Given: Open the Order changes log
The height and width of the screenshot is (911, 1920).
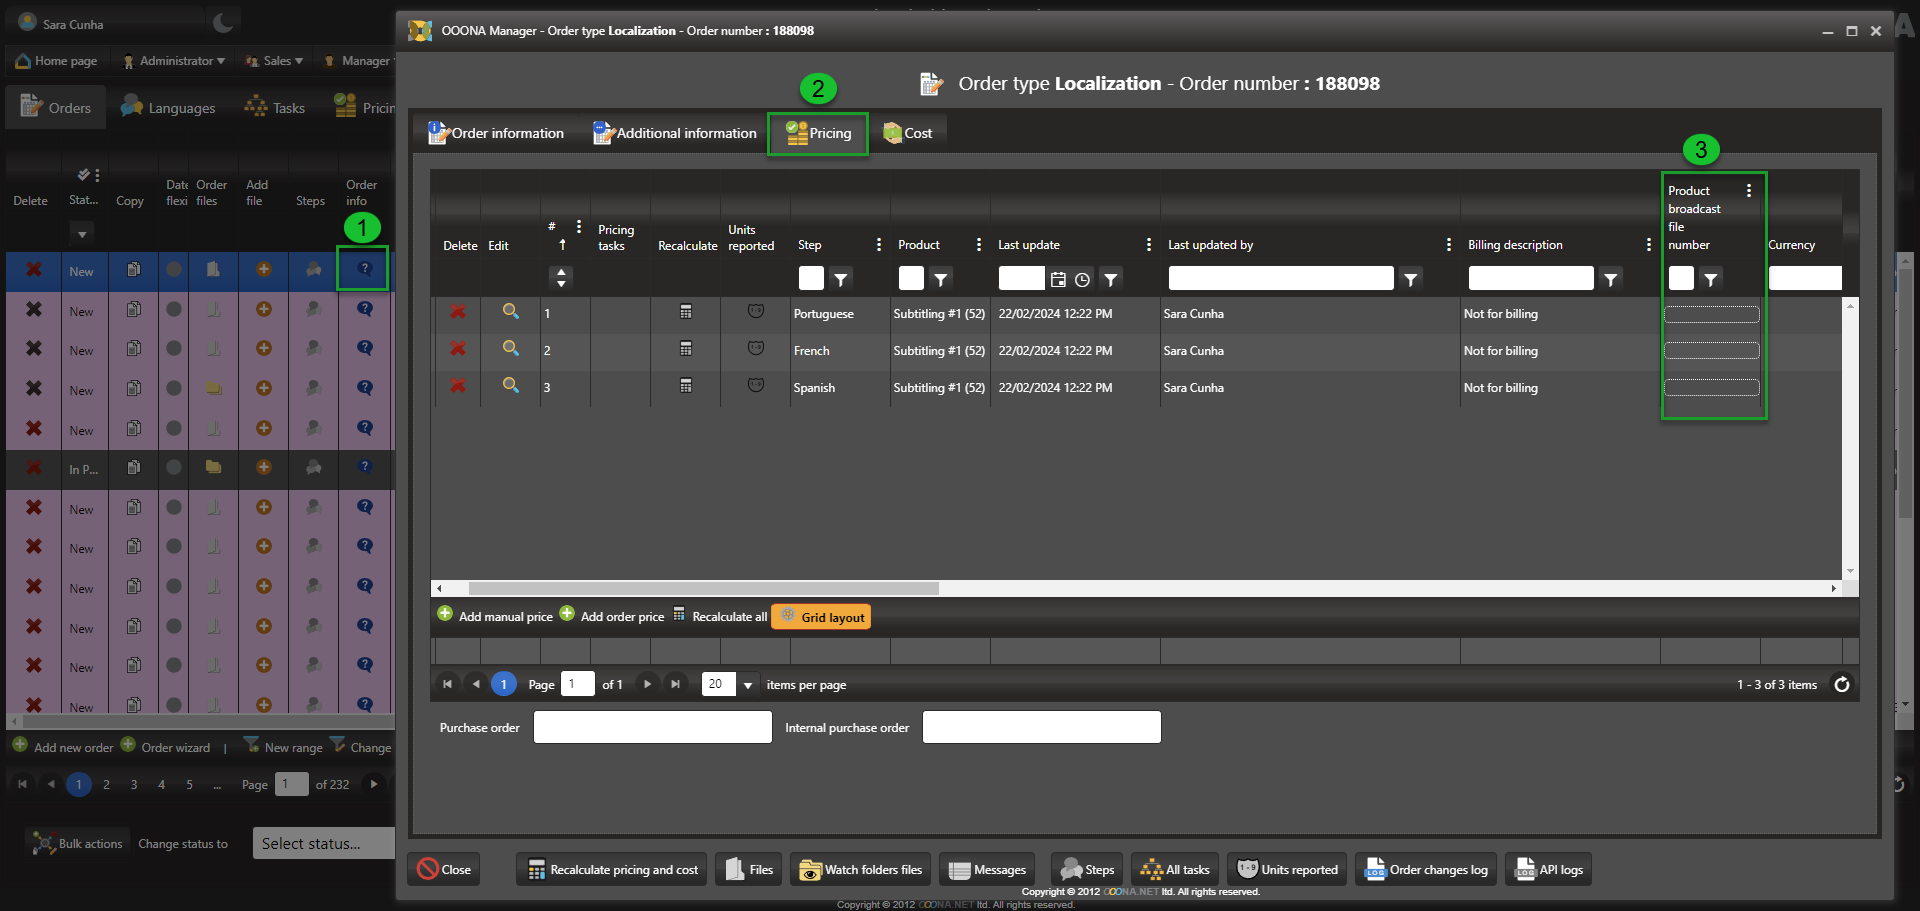Looking at the screenshot, I should [1426, 869].
